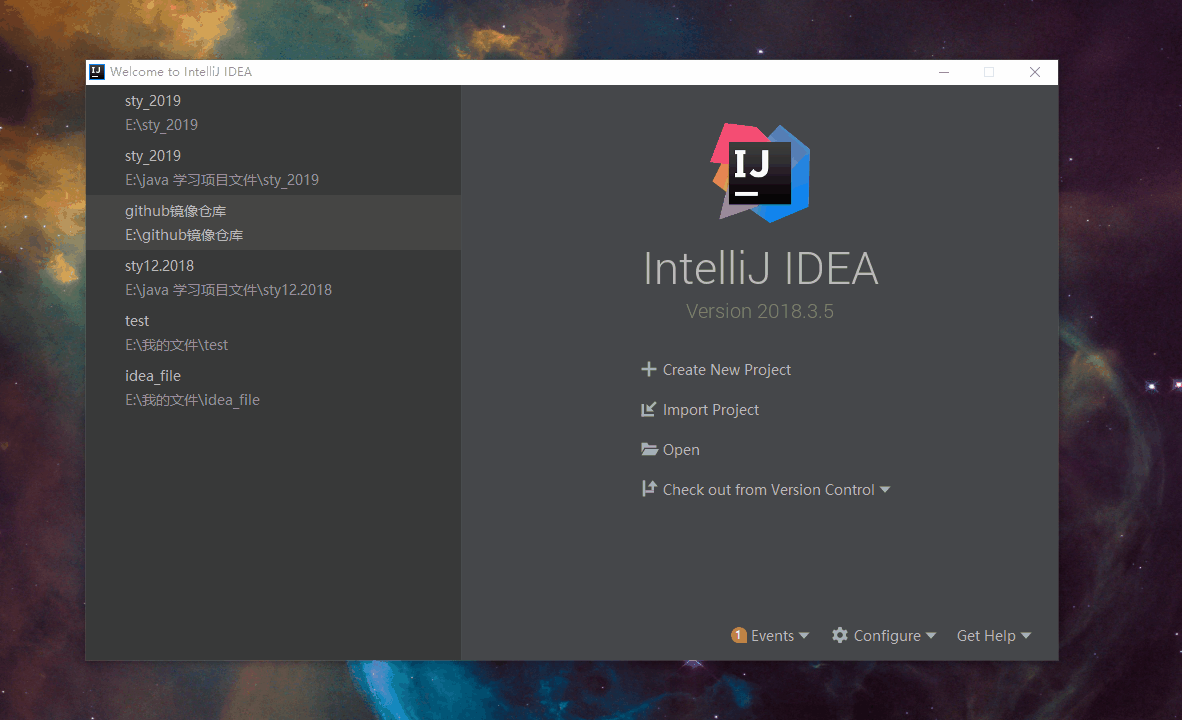Open recent project sty_2019 at E:\sty_2019
1182x720 pixels.
pyautogui.click(x=273, y=112)
